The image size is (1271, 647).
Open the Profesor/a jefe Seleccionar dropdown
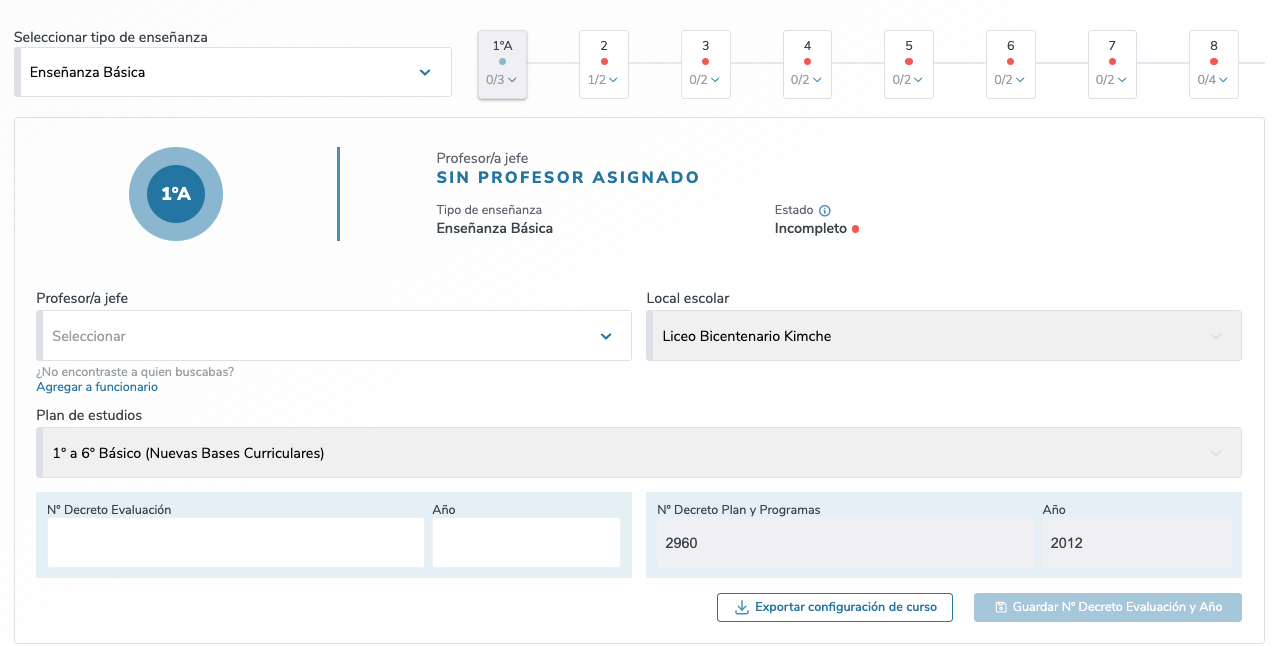click(x=334, y=336)
